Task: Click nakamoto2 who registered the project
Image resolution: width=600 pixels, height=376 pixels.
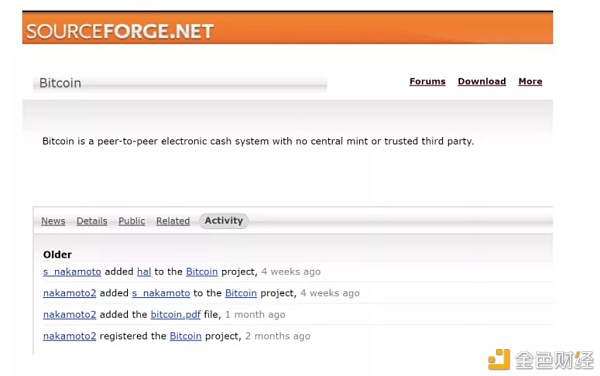Action: (70, 336)
